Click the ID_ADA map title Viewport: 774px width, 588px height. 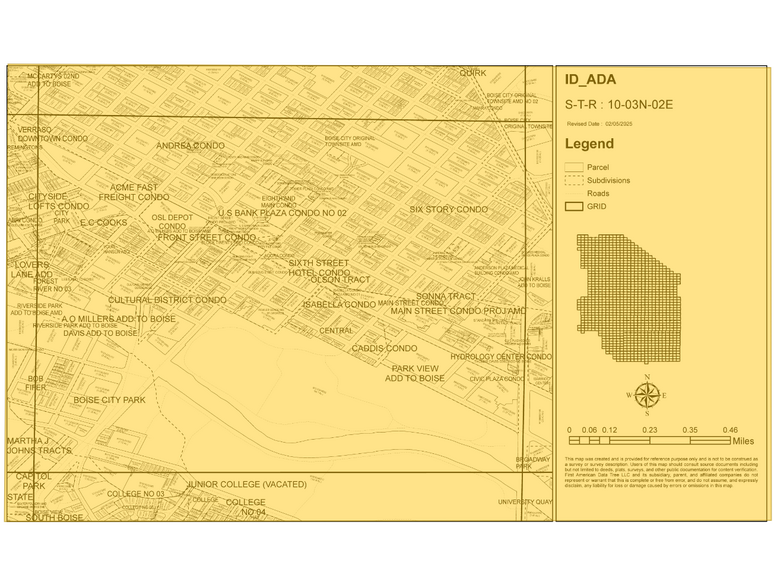pos(590,80)
